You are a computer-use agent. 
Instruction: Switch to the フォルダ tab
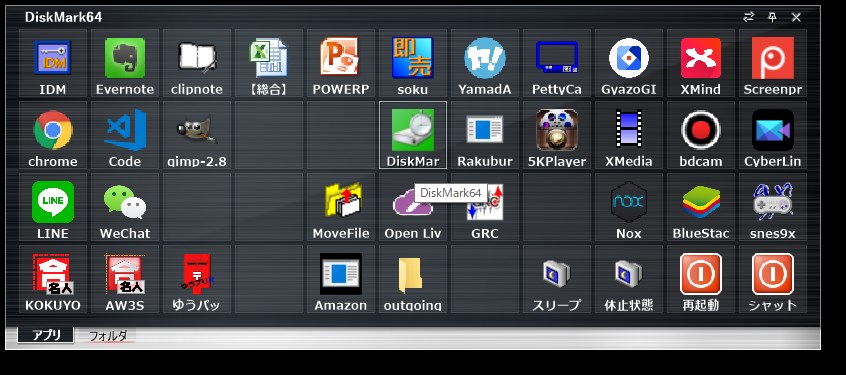click(x=107, y=336)
